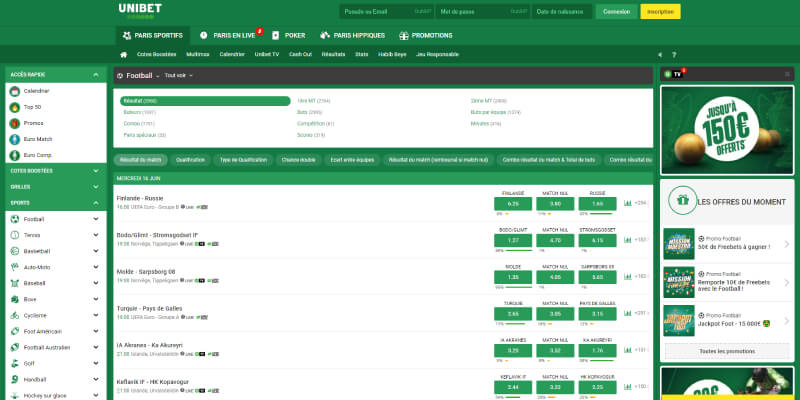Screen dimensions: 800x400
Task: Open the Promos icon in Accès Rapide
Action: coord(15,123)
